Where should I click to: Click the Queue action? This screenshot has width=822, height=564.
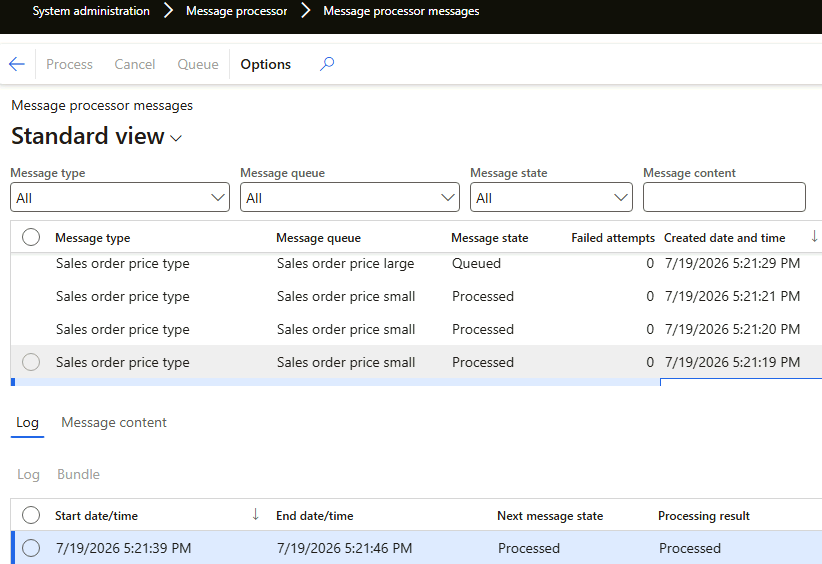pyautogui.click(x=198, y=64)
